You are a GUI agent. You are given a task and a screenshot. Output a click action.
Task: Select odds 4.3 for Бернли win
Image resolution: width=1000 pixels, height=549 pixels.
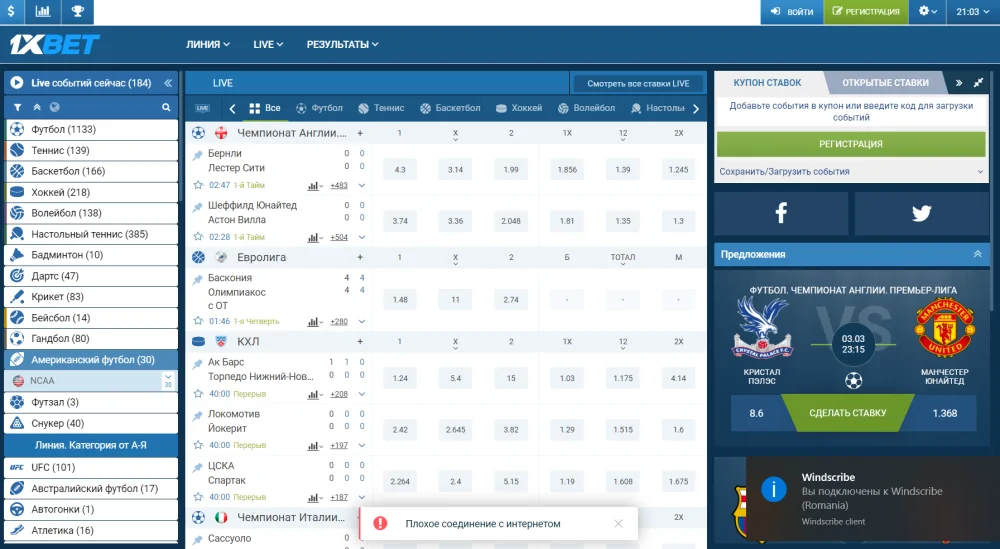(x=400, y=170)
